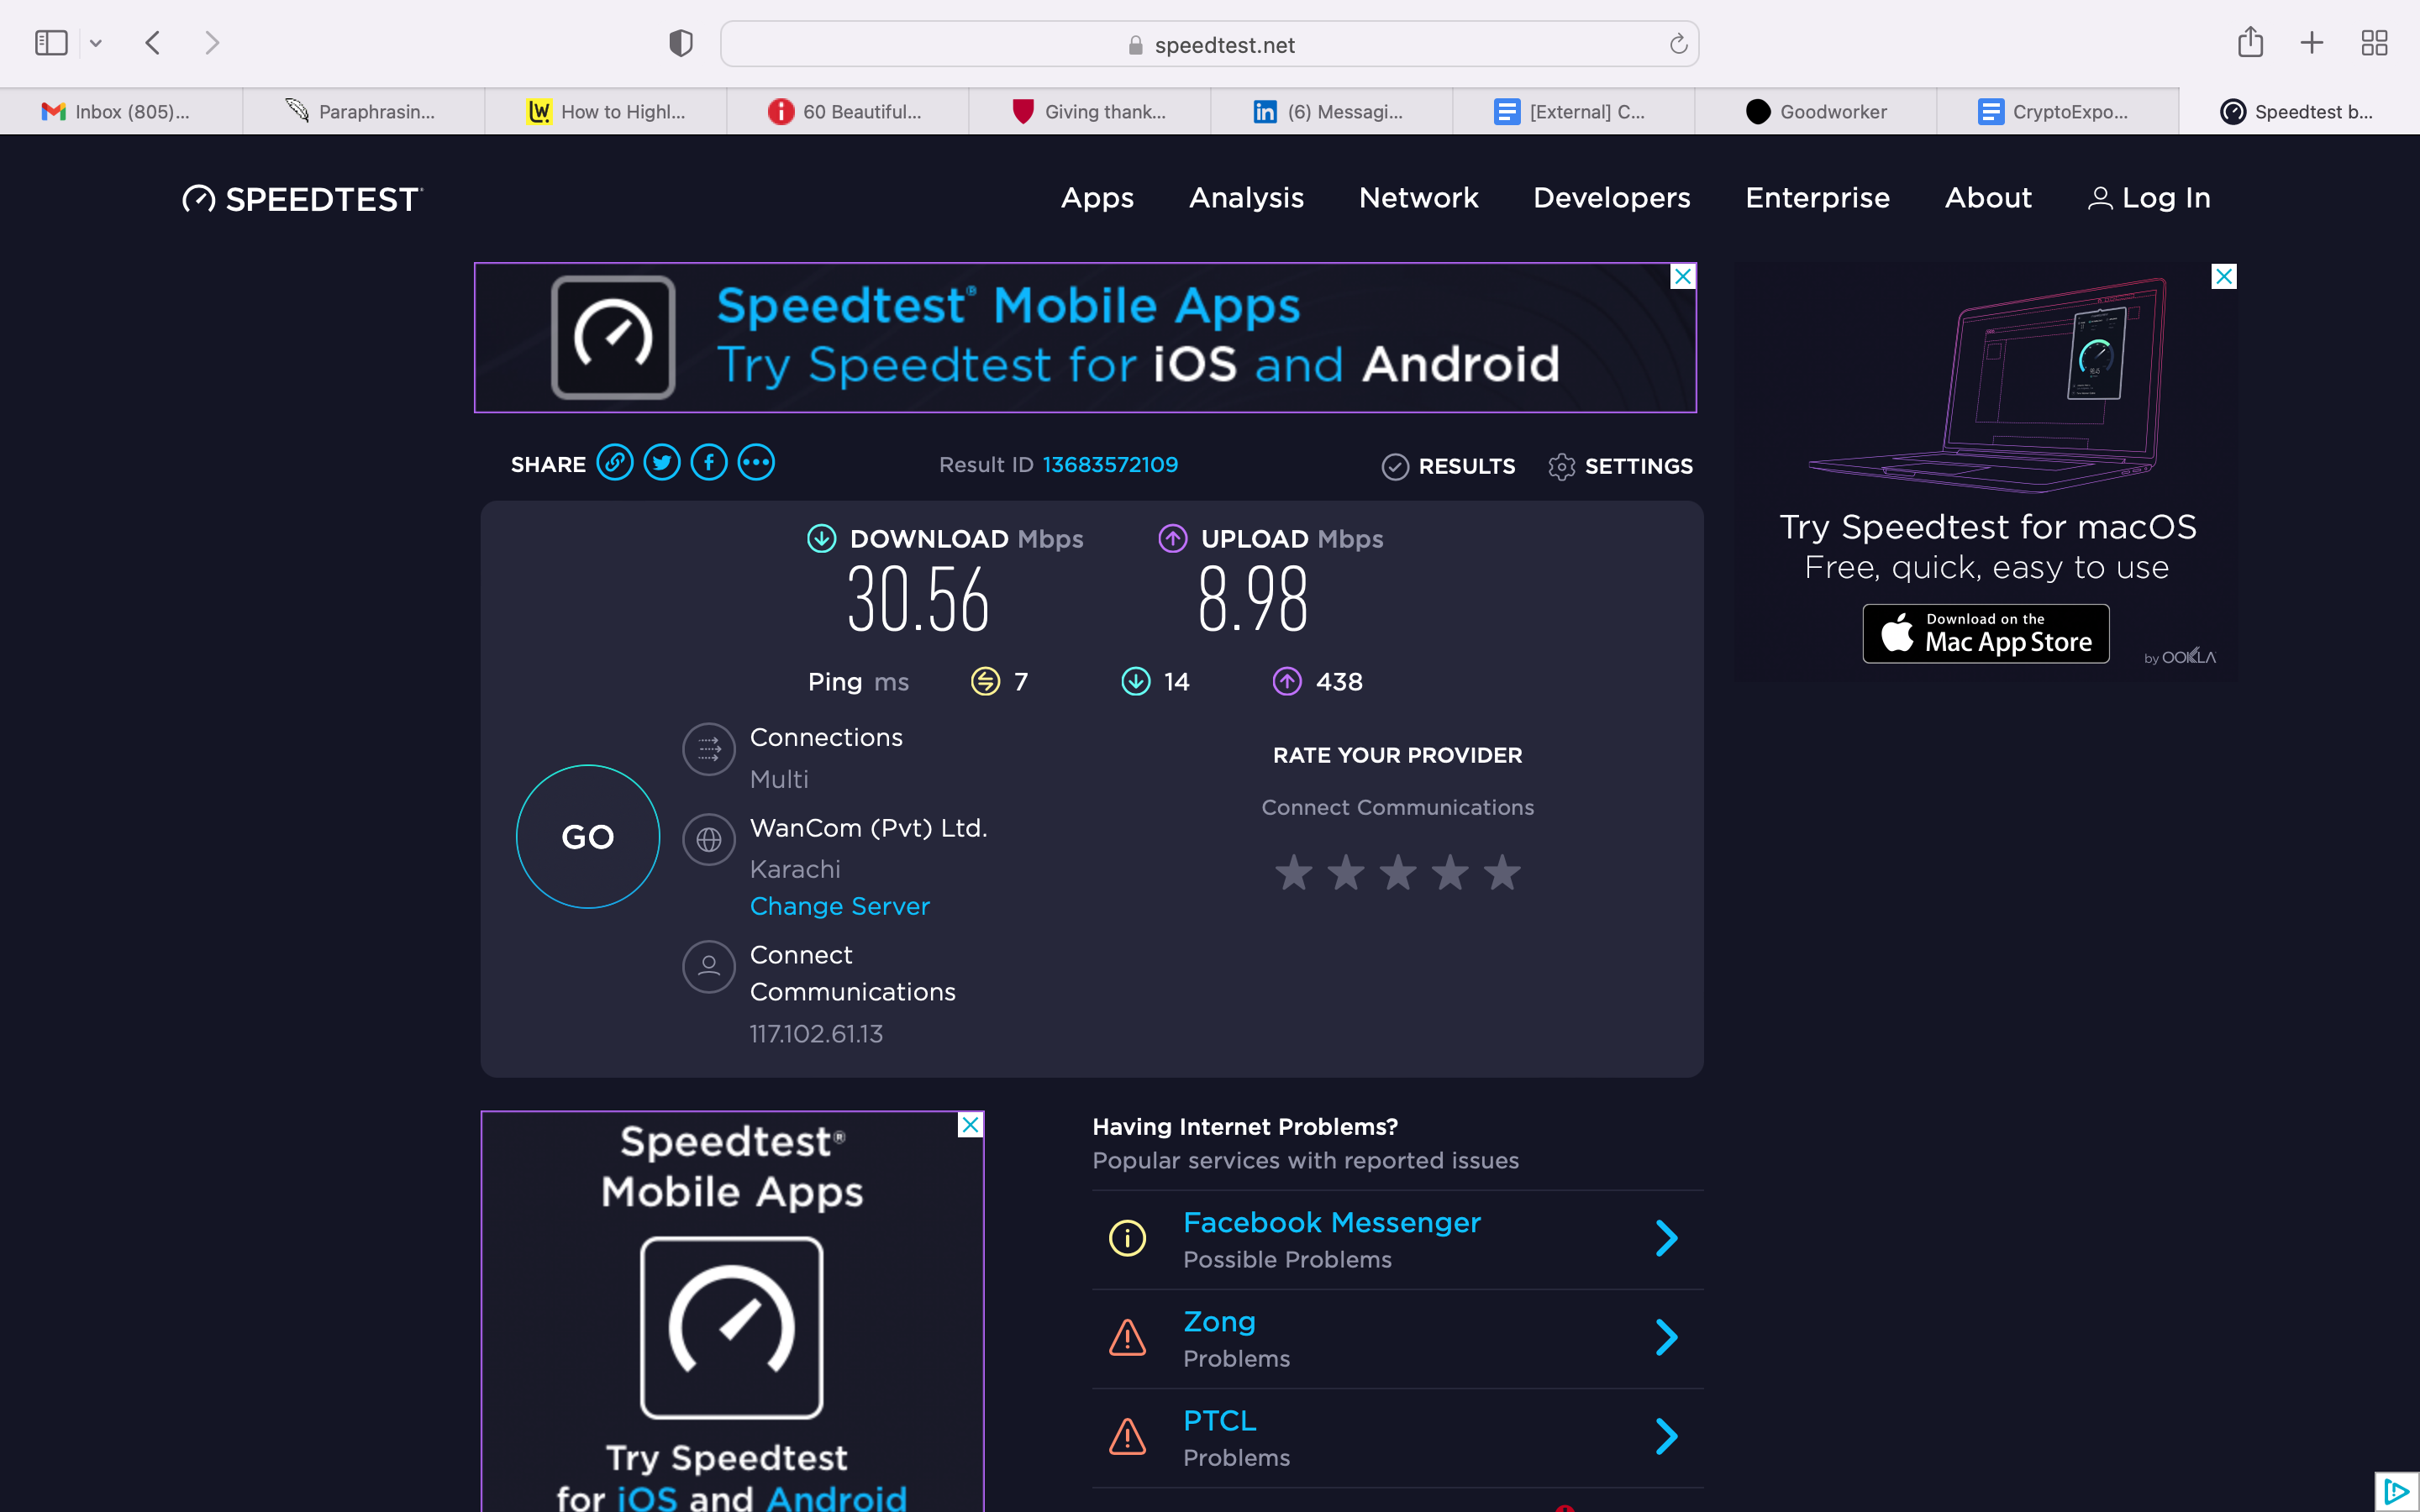Open Result ID 13683572109 link
Viewport: 2420px width, 1512px height.
[1110, 465]
